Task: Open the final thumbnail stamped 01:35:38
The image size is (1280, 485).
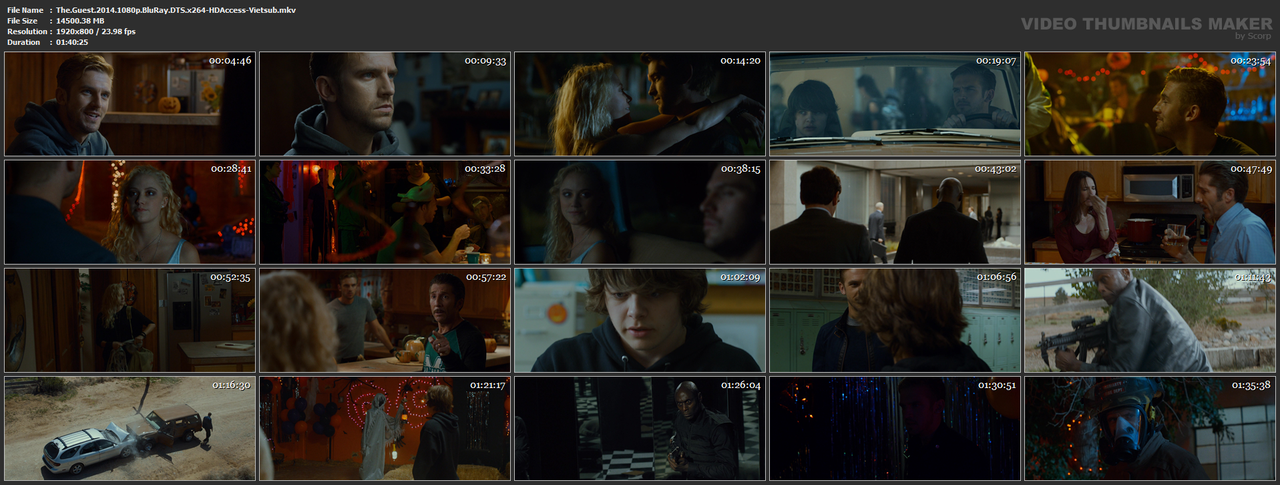Action: click(x=1150, y=428)
